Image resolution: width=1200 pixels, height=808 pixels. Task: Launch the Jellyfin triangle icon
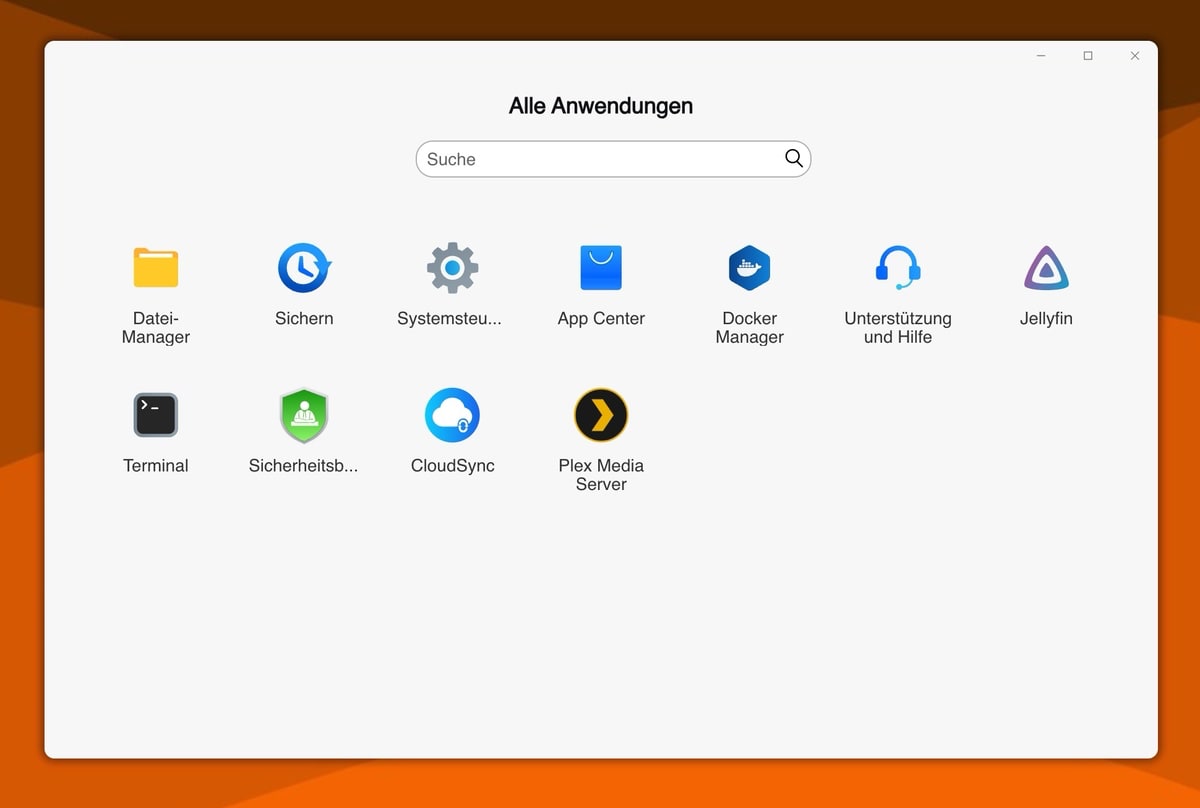(1046, 268)
